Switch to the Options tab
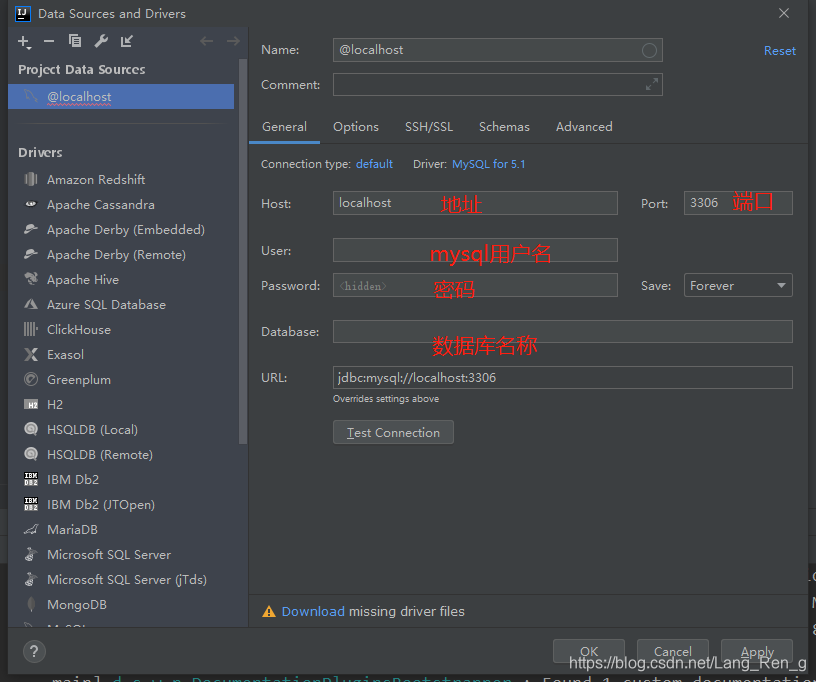 [x=356, y=127]
